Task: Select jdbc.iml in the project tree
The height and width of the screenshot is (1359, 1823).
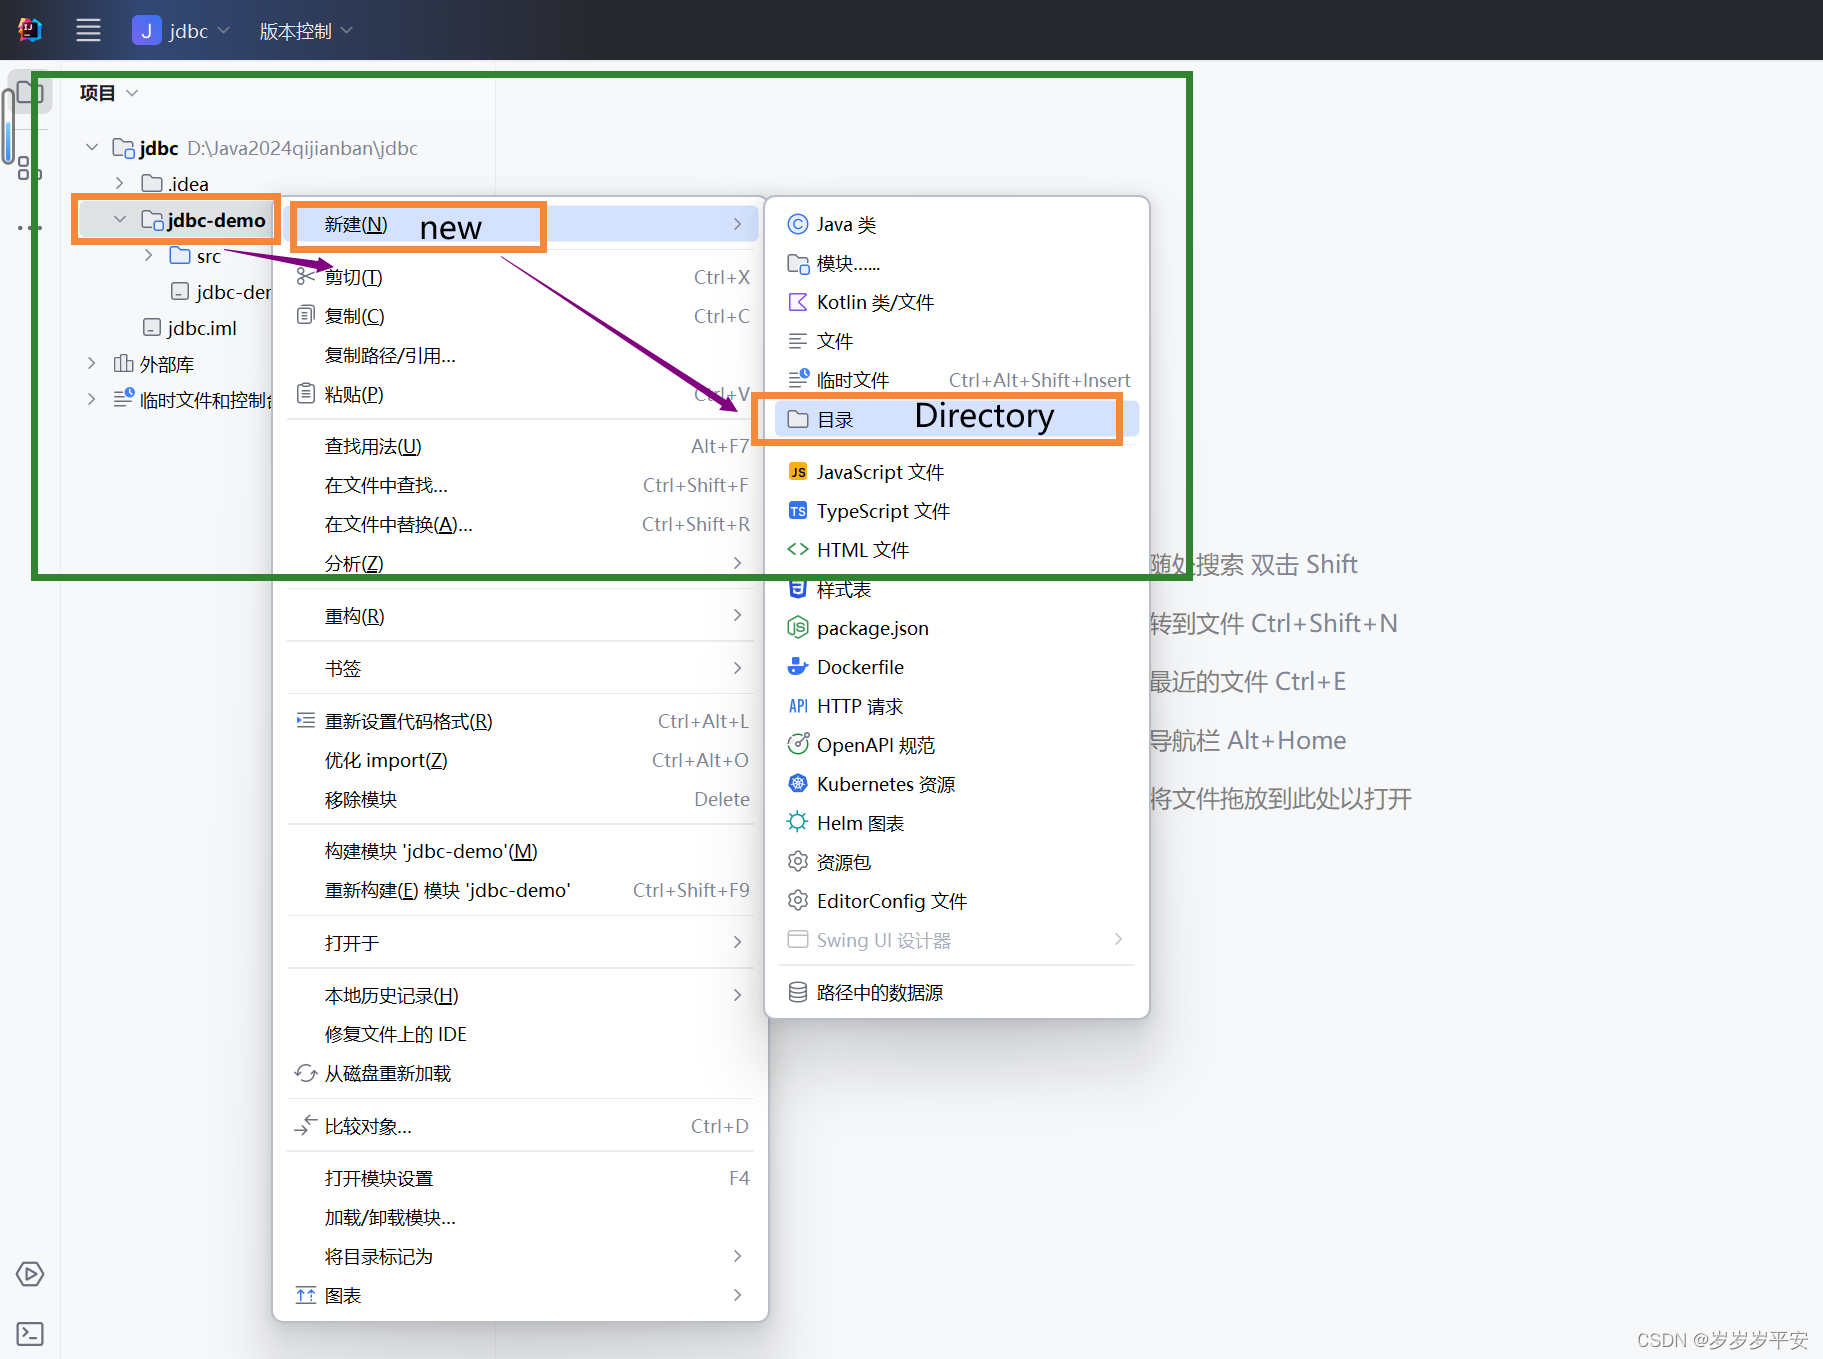Action: tap(203, 327)
